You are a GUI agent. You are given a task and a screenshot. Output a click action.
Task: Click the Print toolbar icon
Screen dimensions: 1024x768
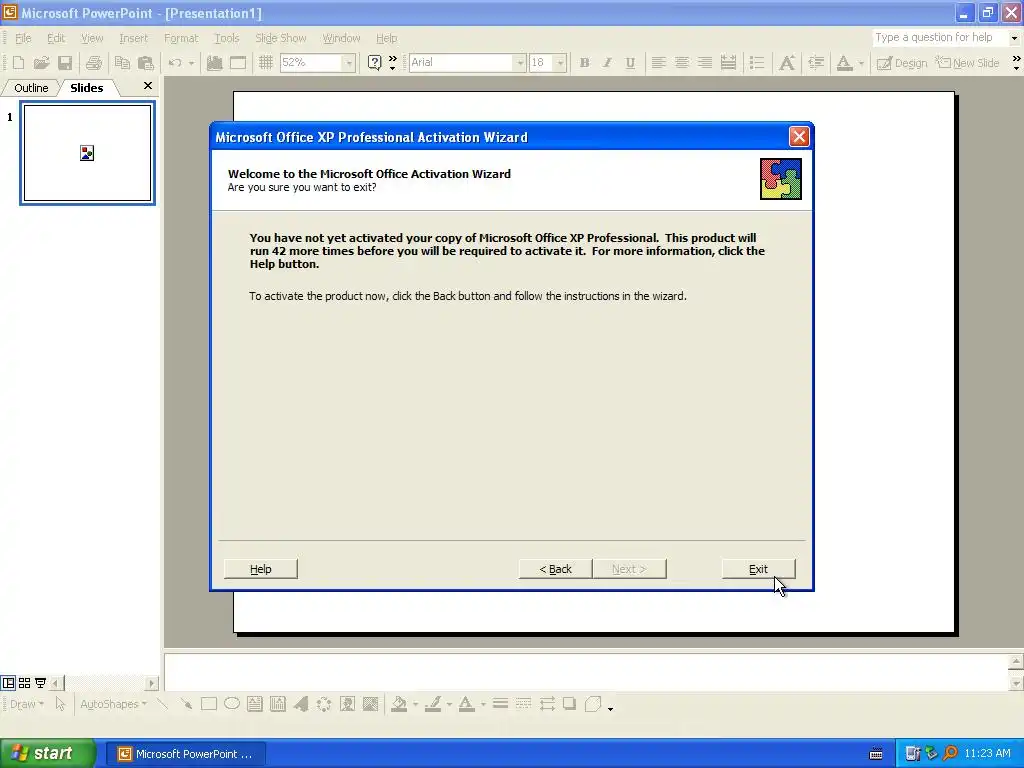(x=93, y=63)
